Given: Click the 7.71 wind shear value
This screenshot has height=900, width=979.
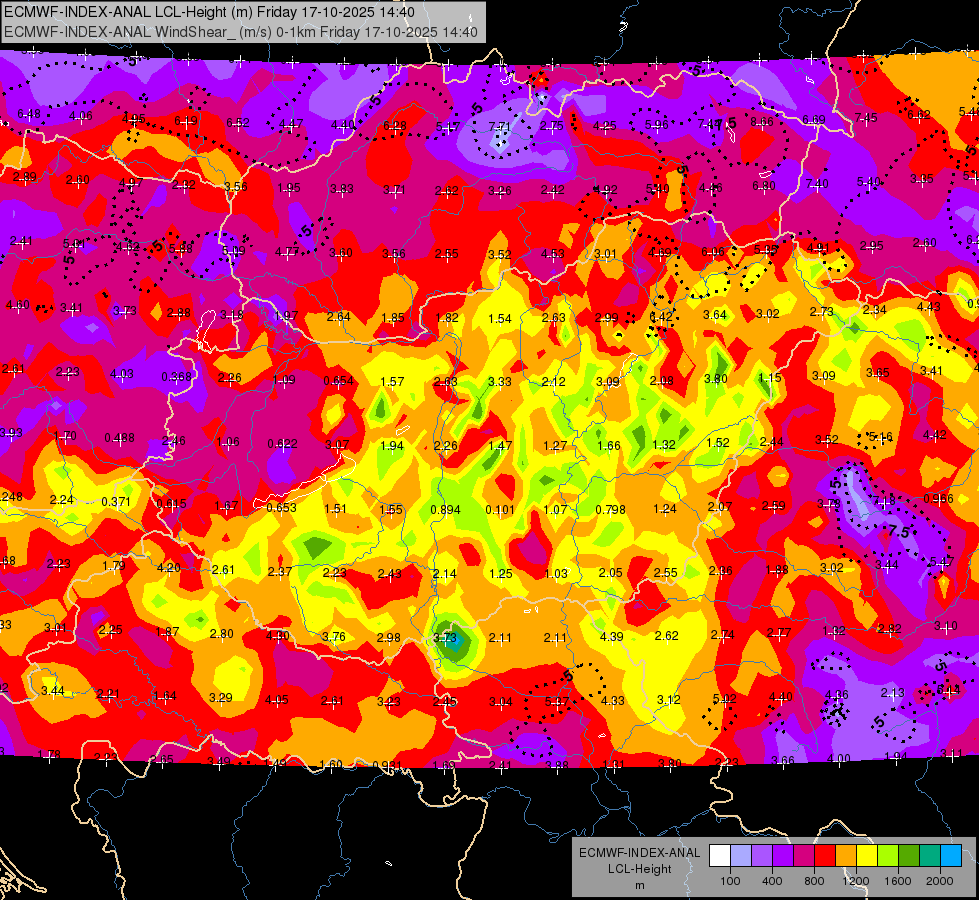Looking at the screenshot, I should (499, 126).
